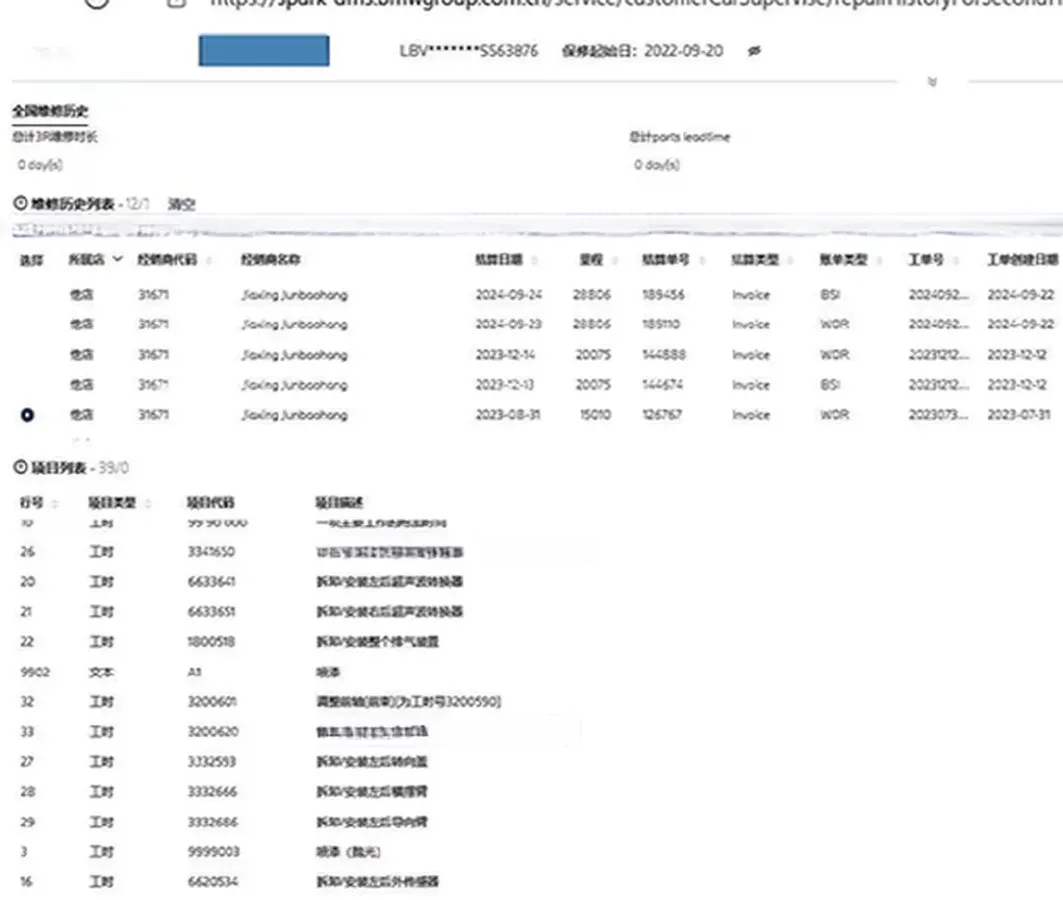This screenshot has height=900, width=1063.
Task: Expand the header chevron below the top bar
Action: [933, 82]
